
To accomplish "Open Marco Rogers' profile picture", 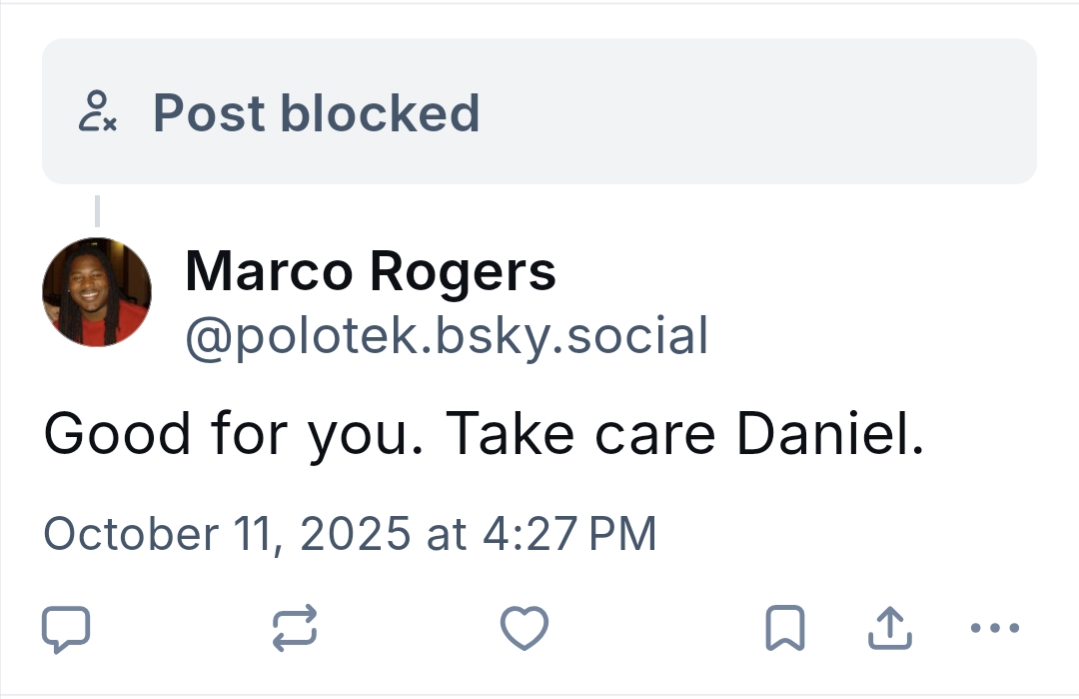I will (x=97, y=292).
